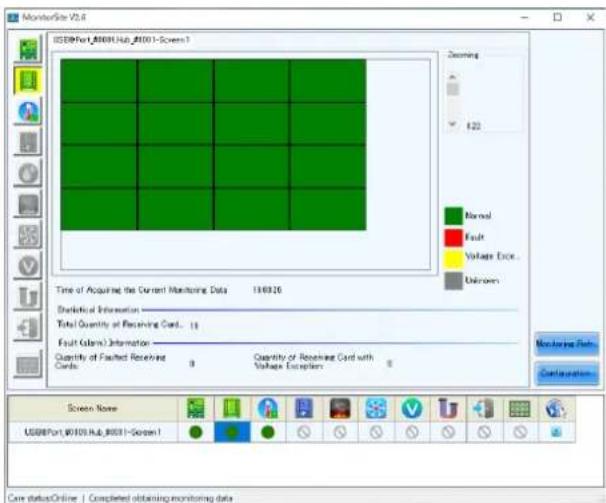
Task: Open the Configuration button
Action: point(567,373)
